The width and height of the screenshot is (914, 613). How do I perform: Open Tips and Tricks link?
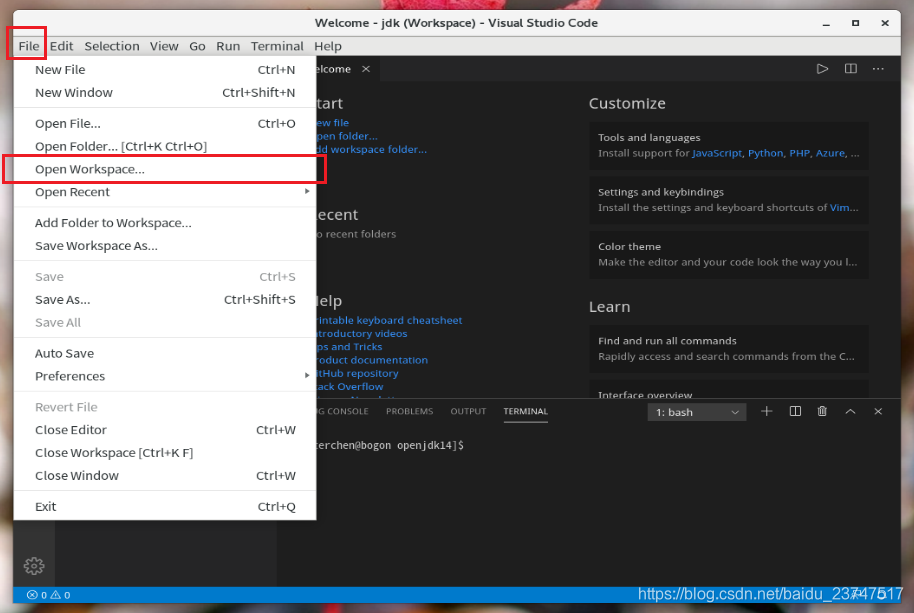tap(350, 347)
